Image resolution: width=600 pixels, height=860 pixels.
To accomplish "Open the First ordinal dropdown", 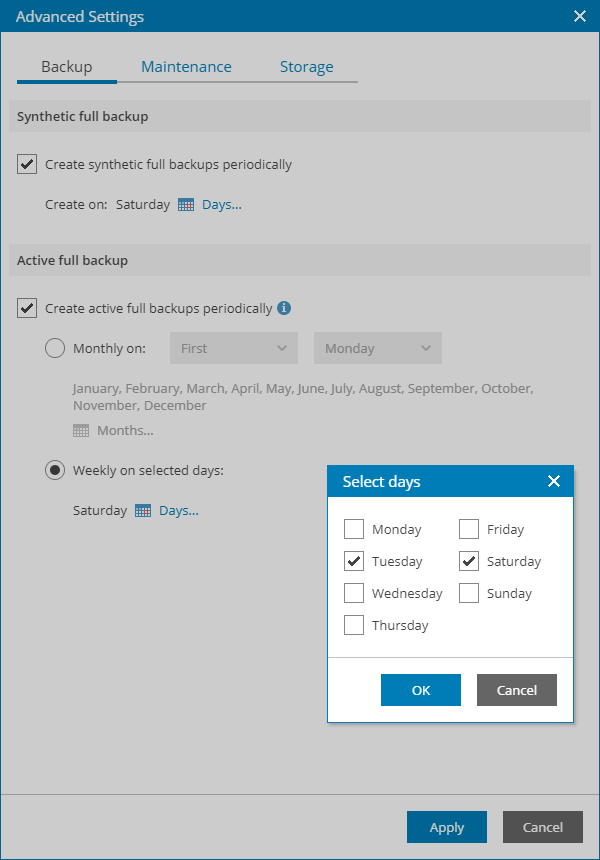I will click(x=234, y=349).
